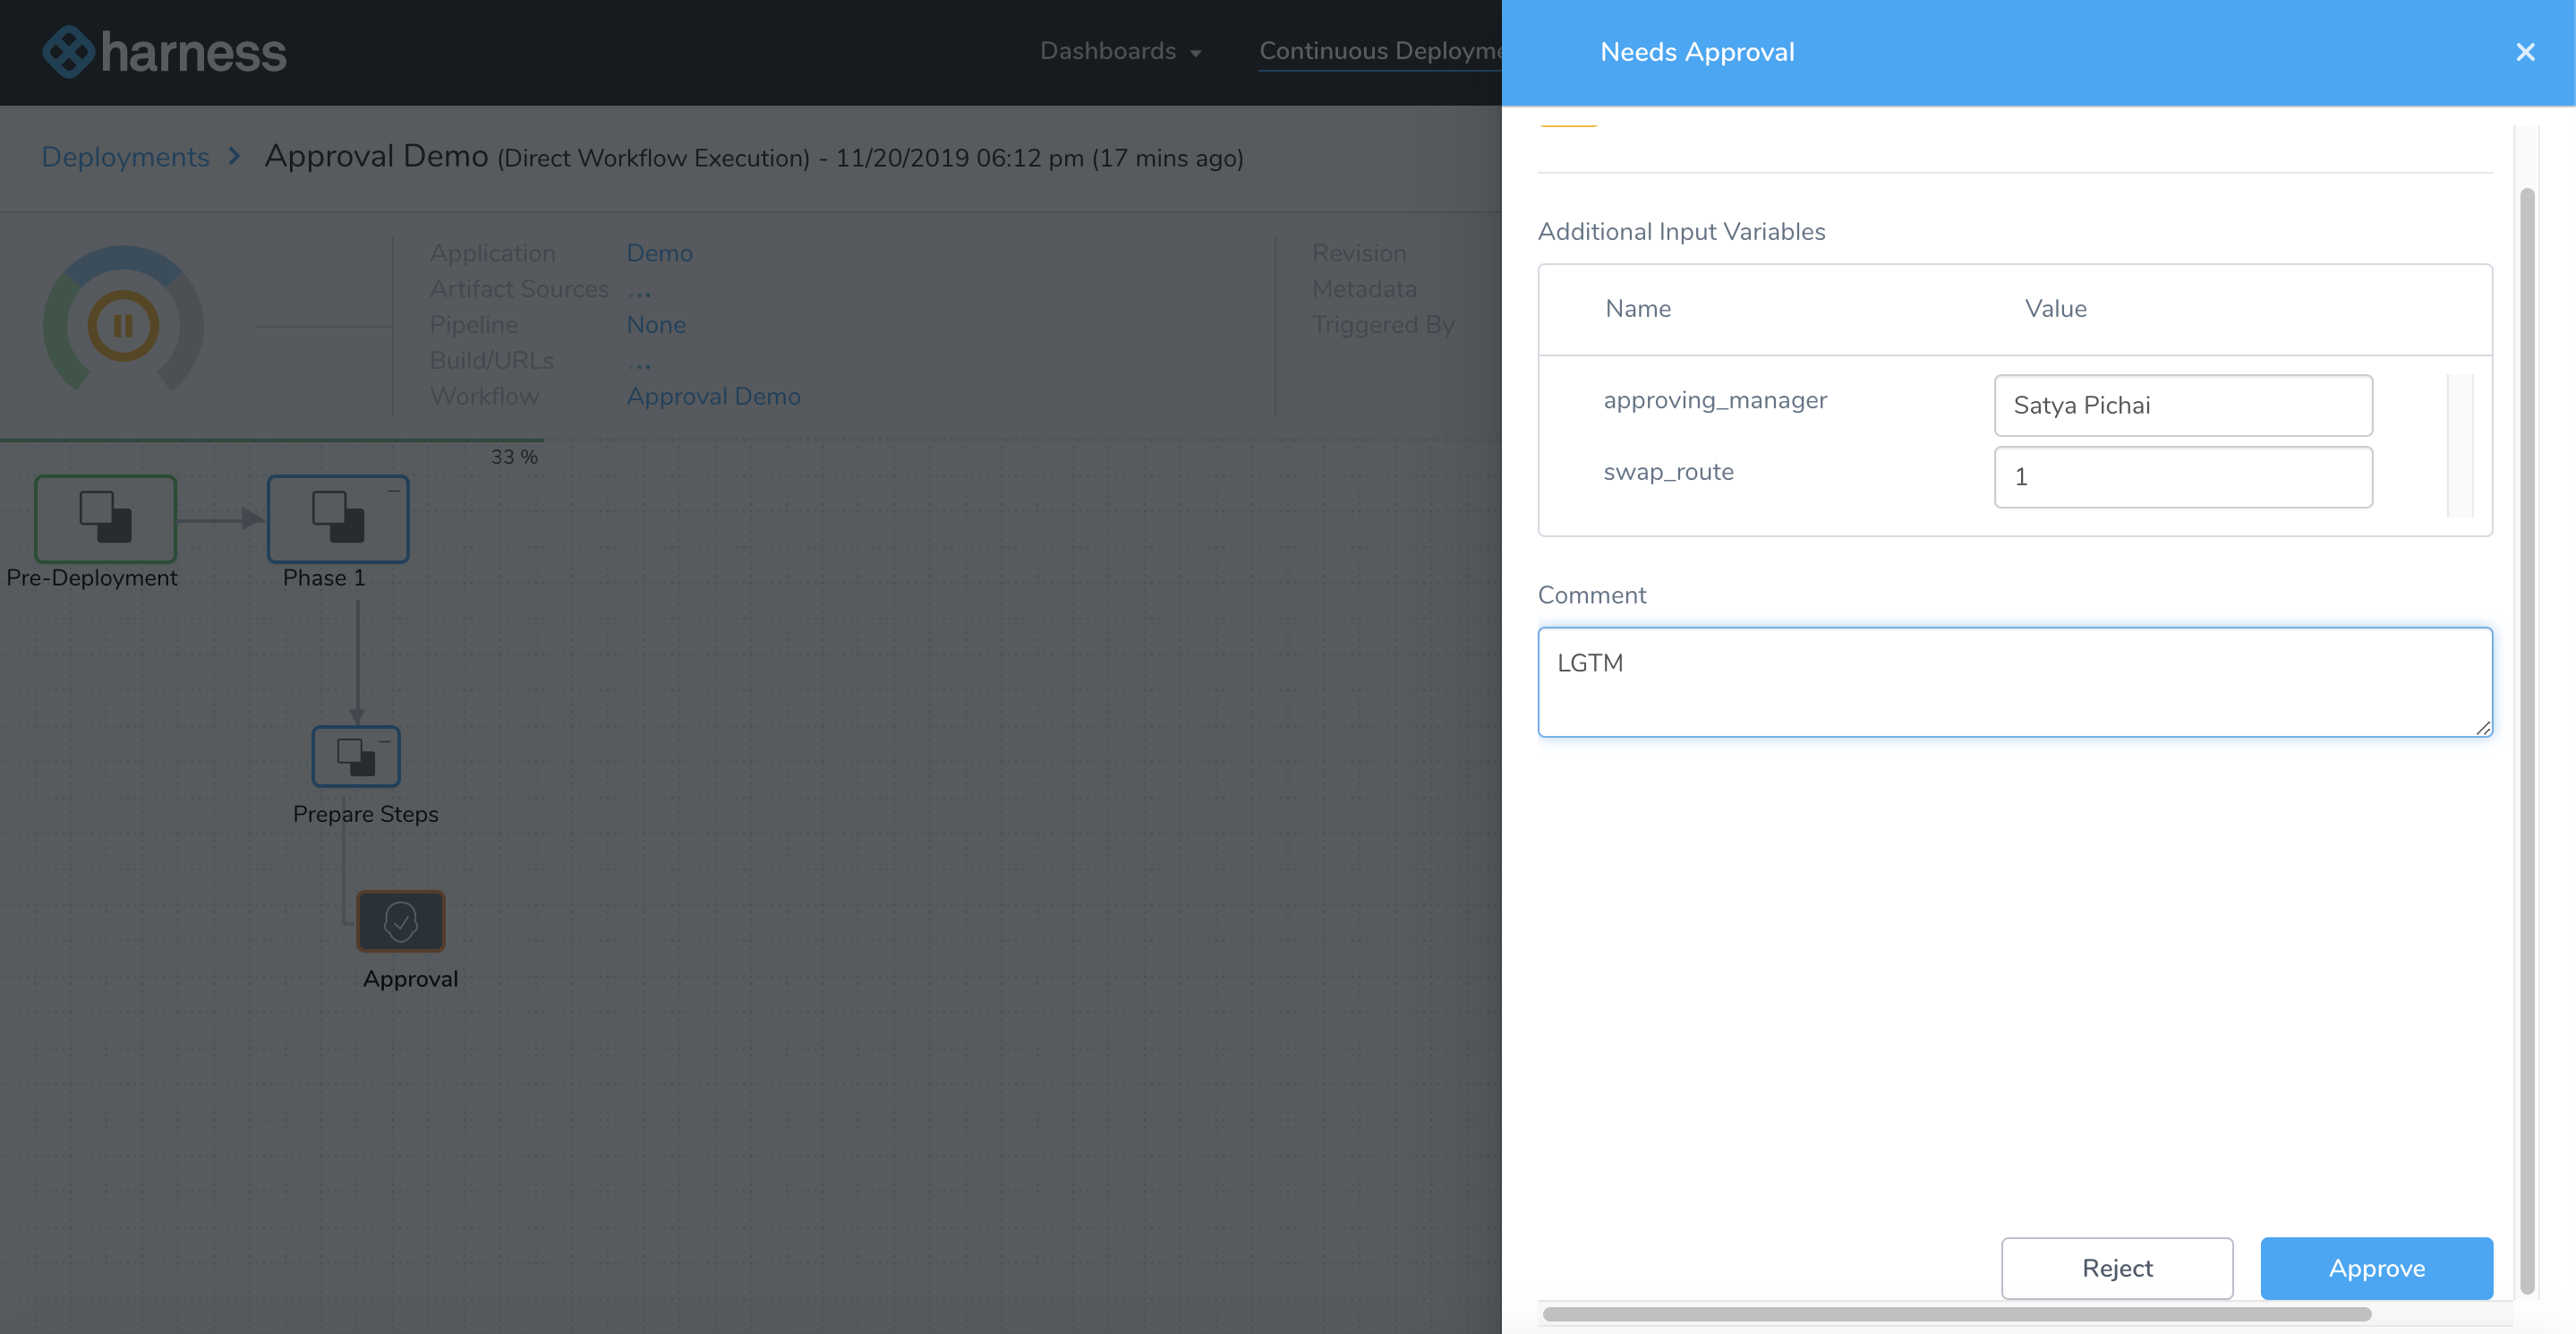The image size is (2576, 1334).
Task: Click the Reject button
Action: click(2117, 1268)
